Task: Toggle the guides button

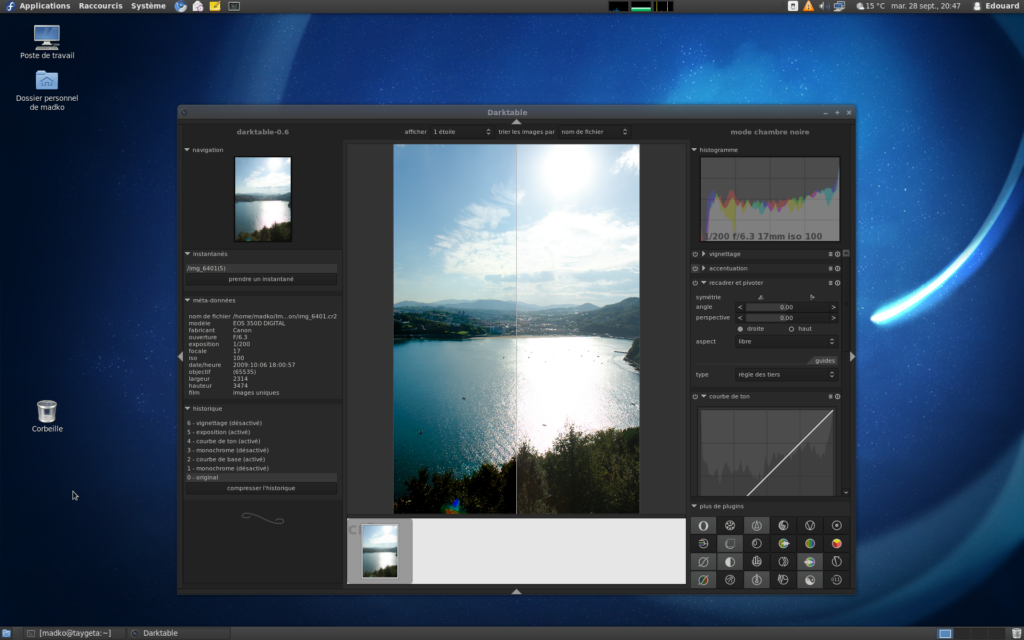Action: 824,360
